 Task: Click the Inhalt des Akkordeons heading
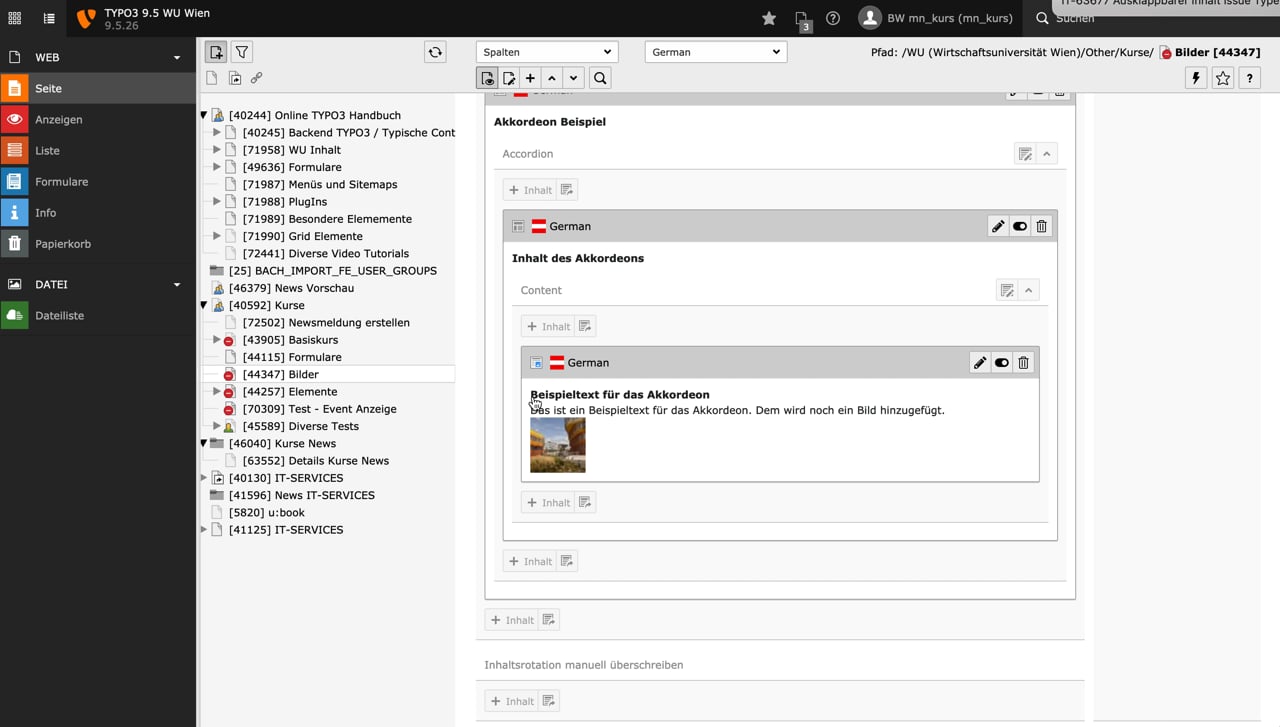578,258
